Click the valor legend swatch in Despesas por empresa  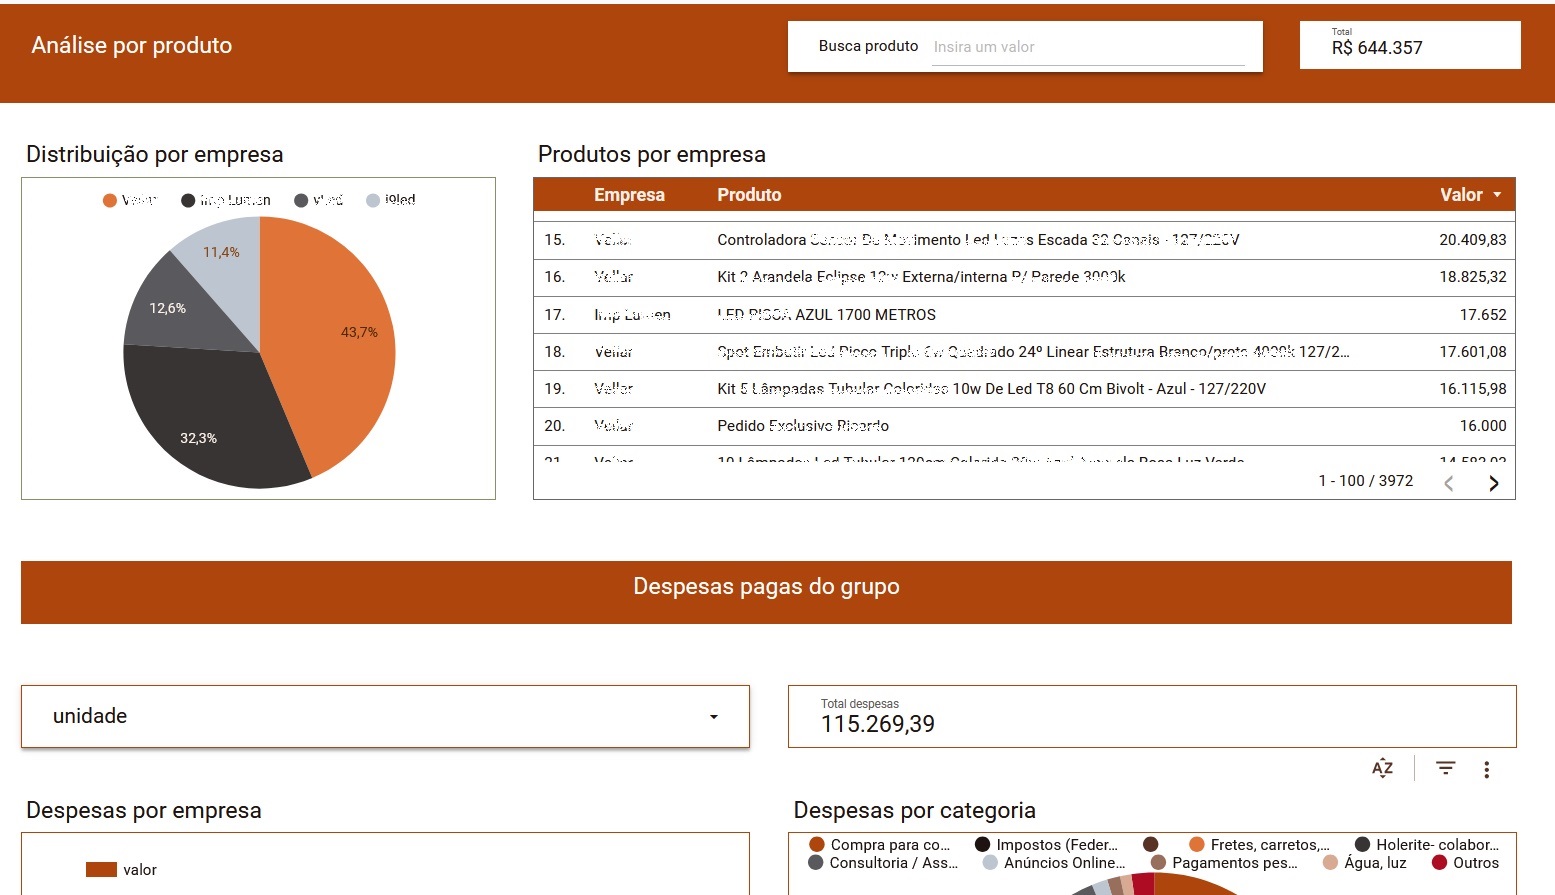[101, 870]
